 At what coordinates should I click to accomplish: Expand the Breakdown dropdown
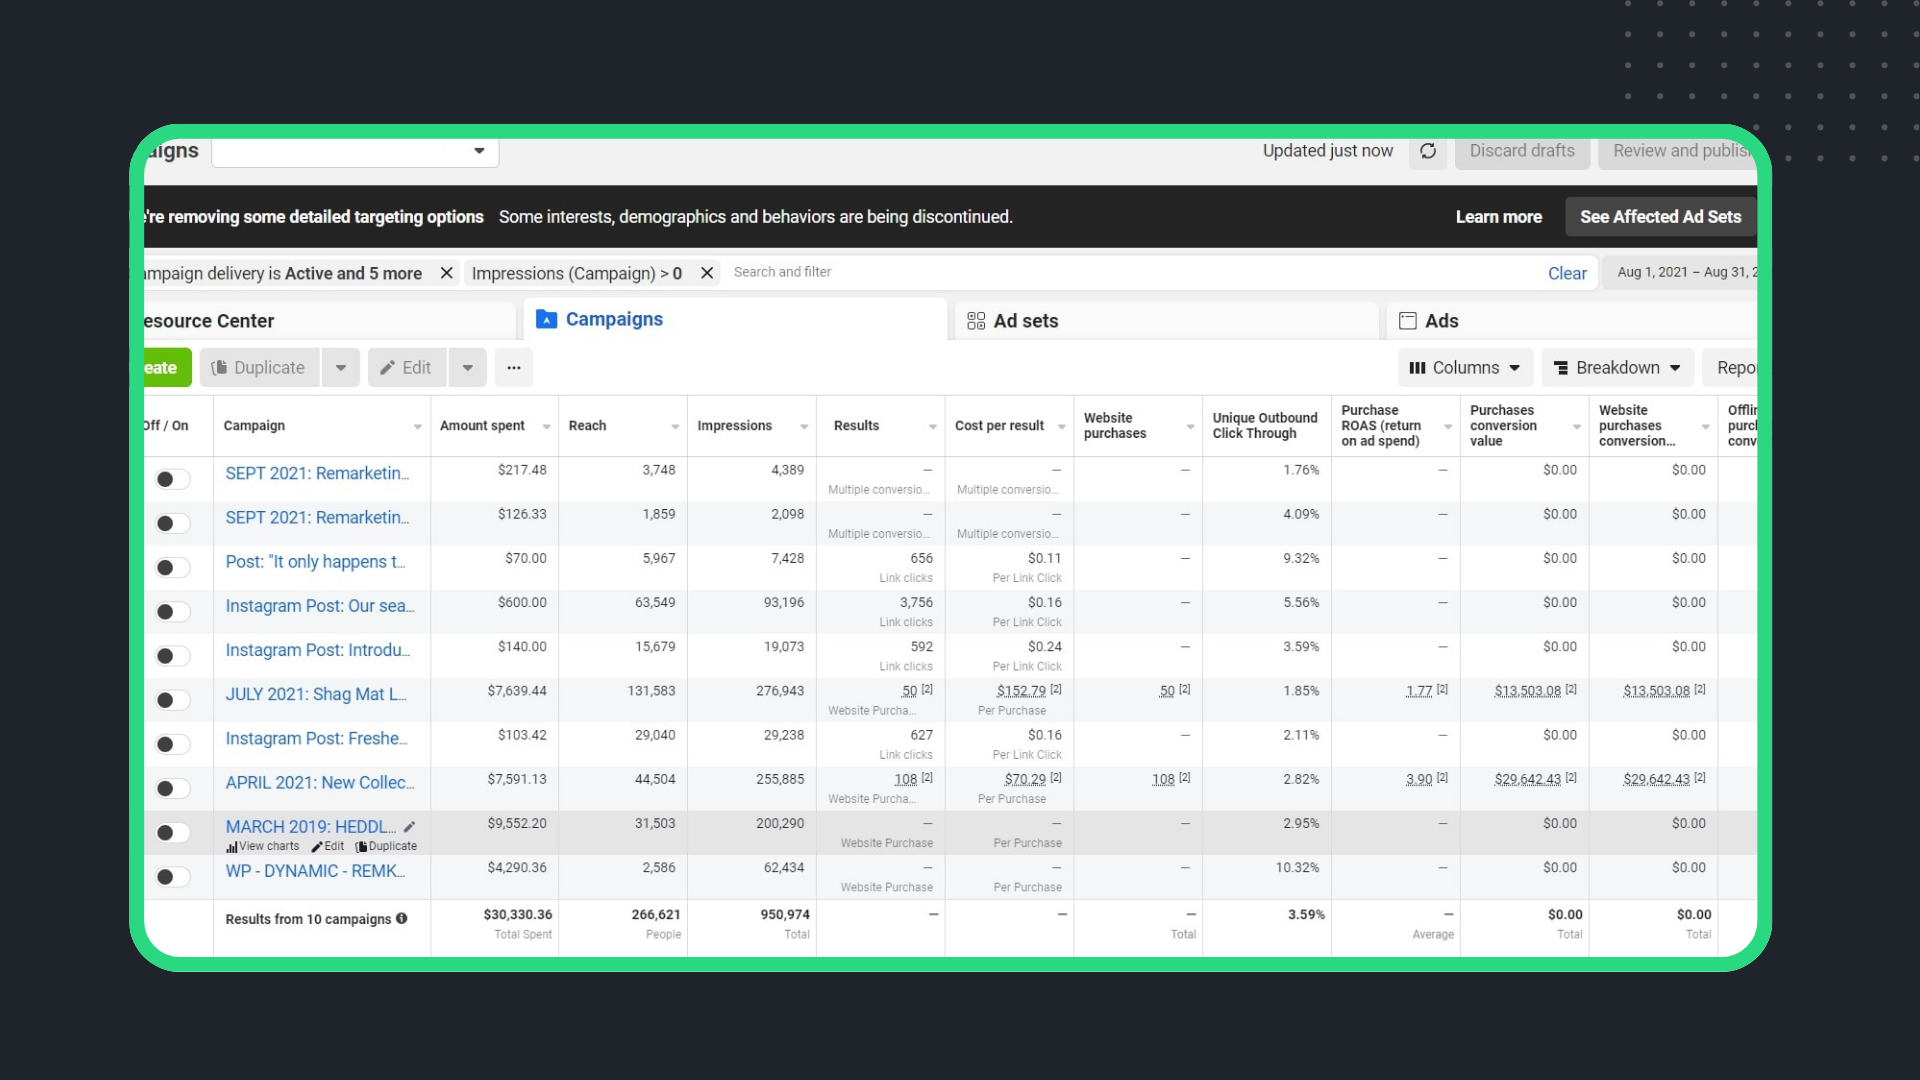[1617, 368]
